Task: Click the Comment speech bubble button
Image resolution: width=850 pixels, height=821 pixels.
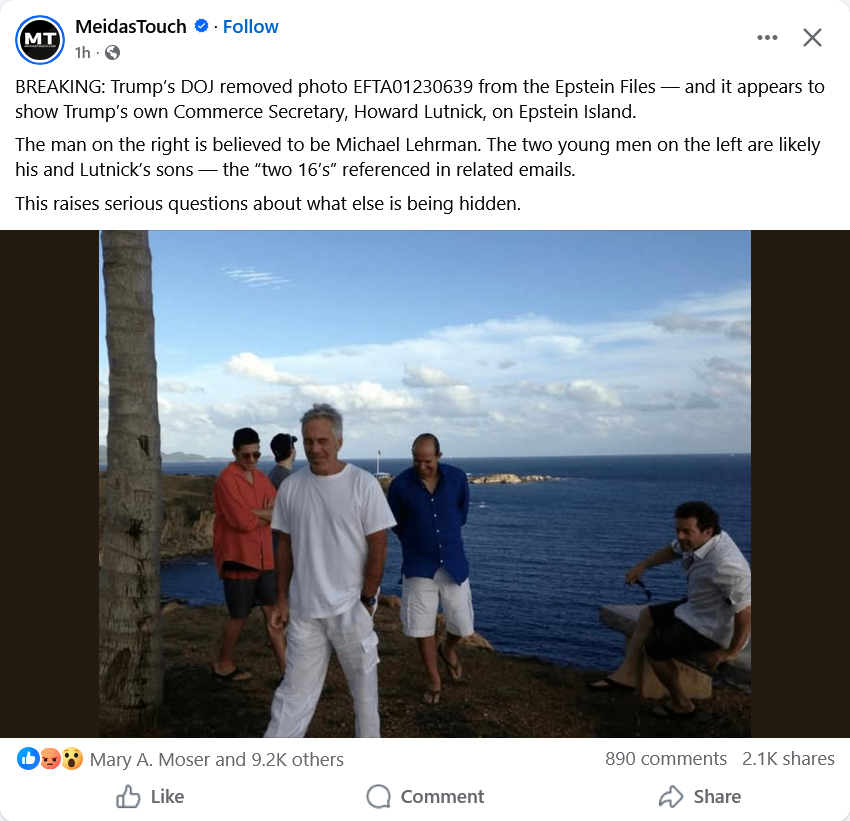Action: pos(425,796)
